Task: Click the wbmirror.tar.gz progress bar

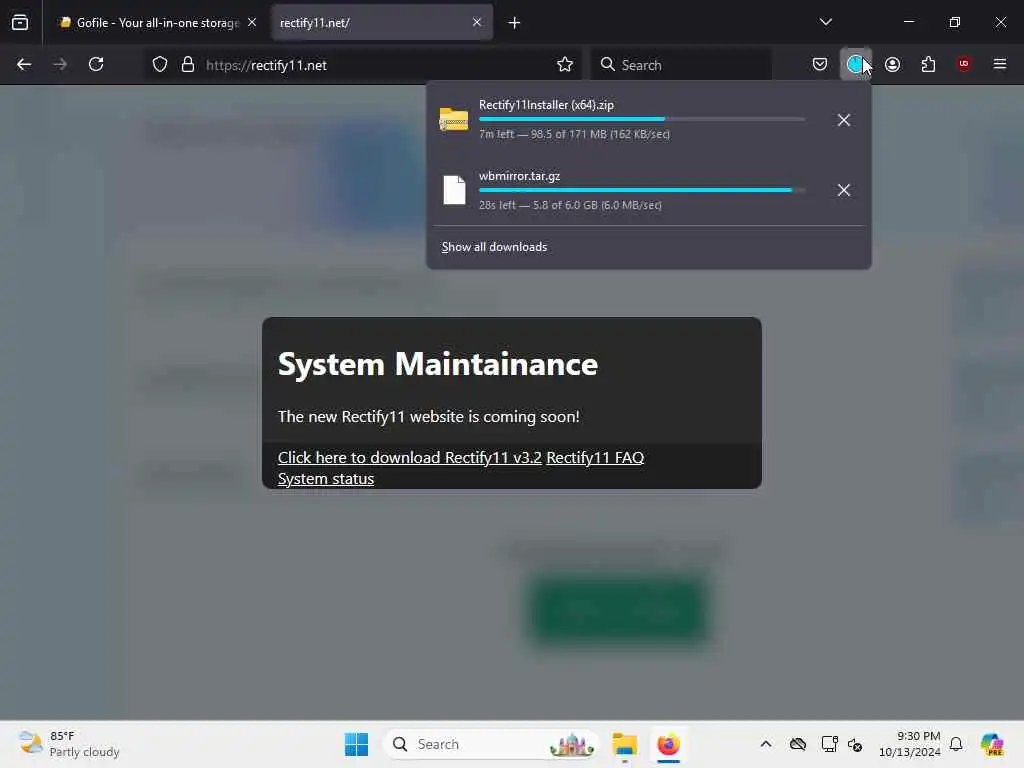Action: (x=641, y=190)
